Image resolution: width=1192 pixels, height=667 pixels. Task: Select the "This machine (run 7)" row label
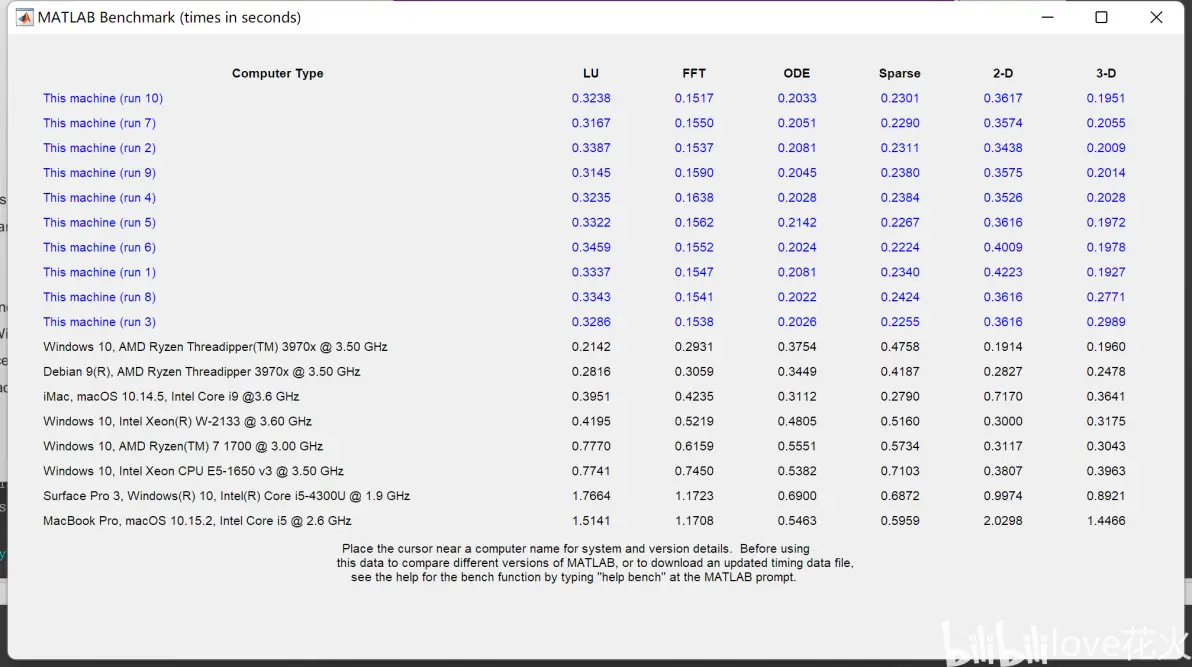tap(100, 123)
